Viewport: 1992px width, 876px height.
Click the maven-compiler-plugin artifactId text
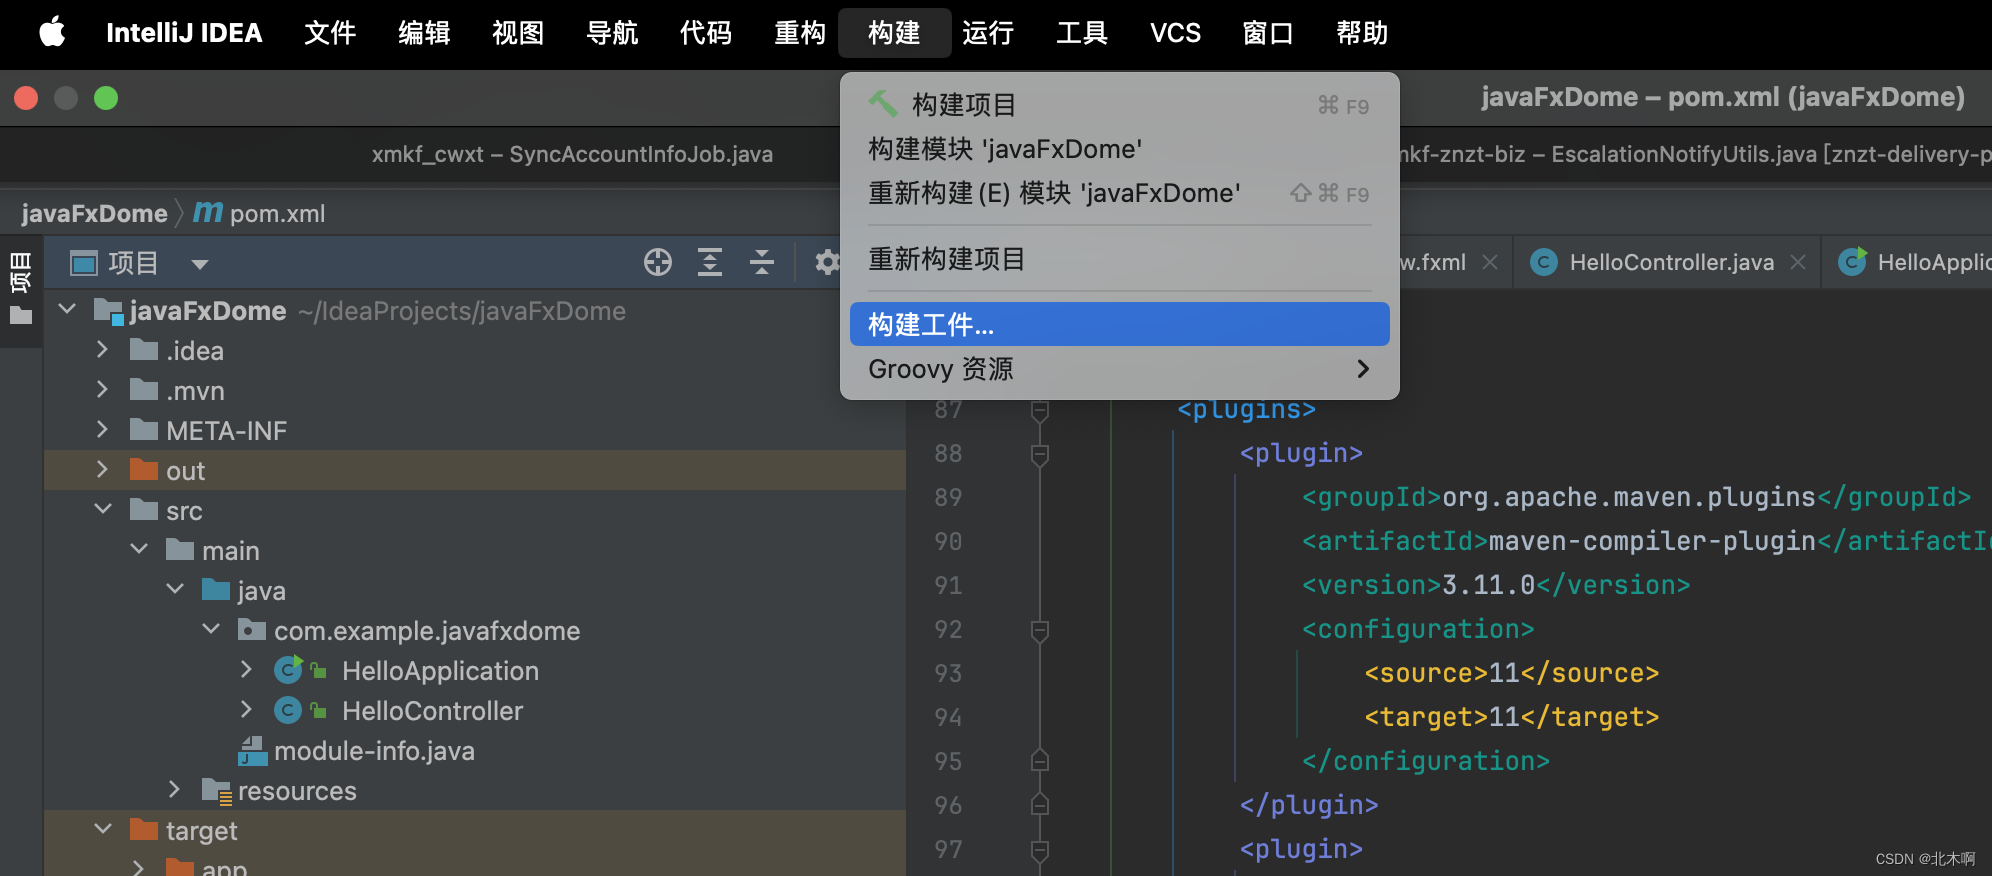point(1652,541)
